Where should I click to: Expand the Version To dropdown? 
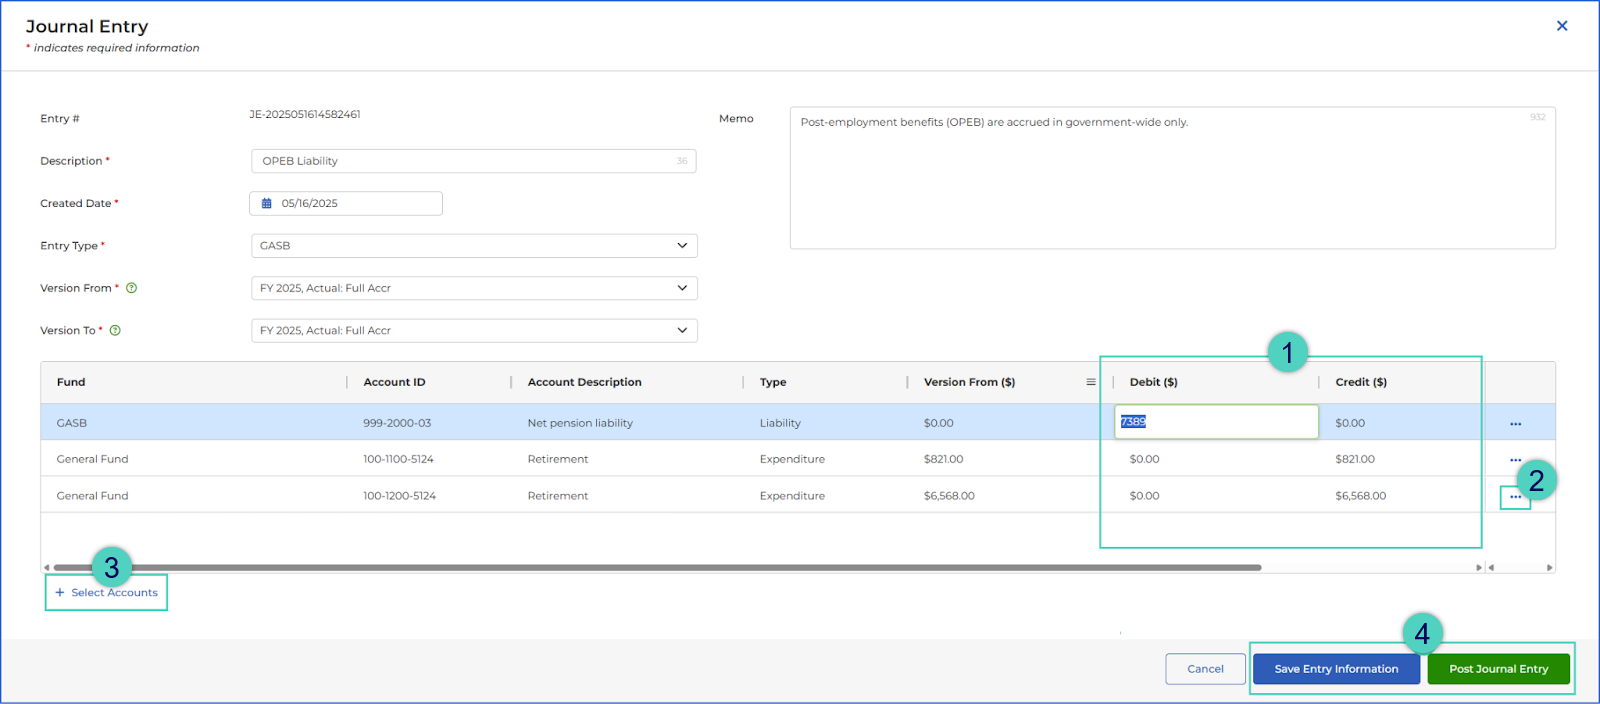pos(474,330)
